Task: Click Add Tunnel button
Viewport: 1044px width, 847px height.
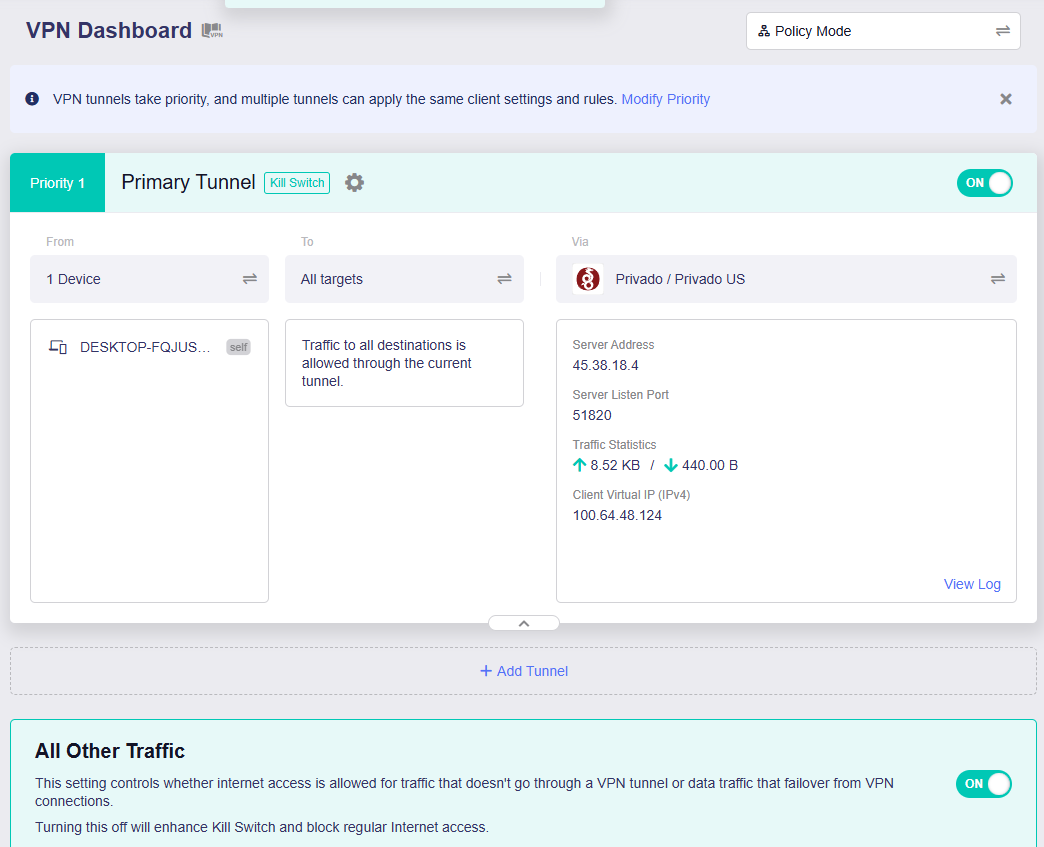Action: tap(523, 671)
